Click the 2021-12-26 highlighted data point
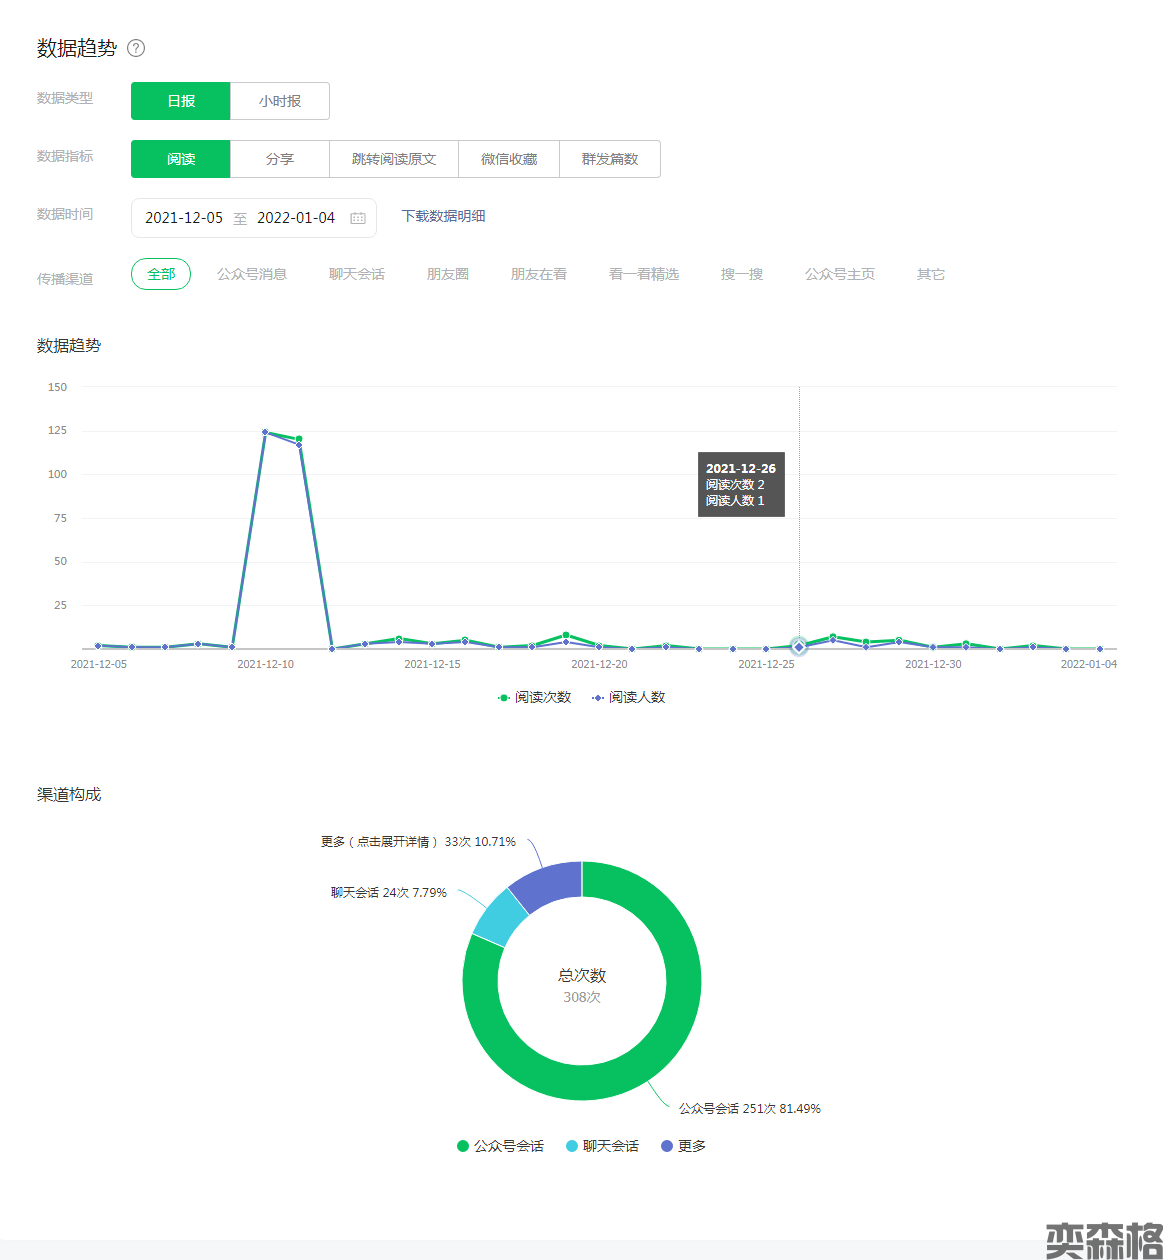1163x1260 pixels. [x=799, y=647]
